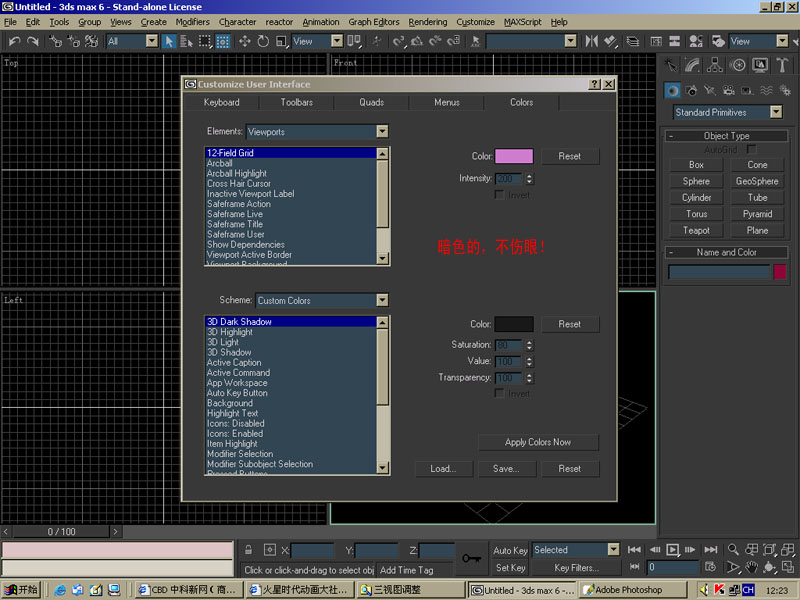Activate the Select Object arrow tool
The image size is (800, 600).
168,41
